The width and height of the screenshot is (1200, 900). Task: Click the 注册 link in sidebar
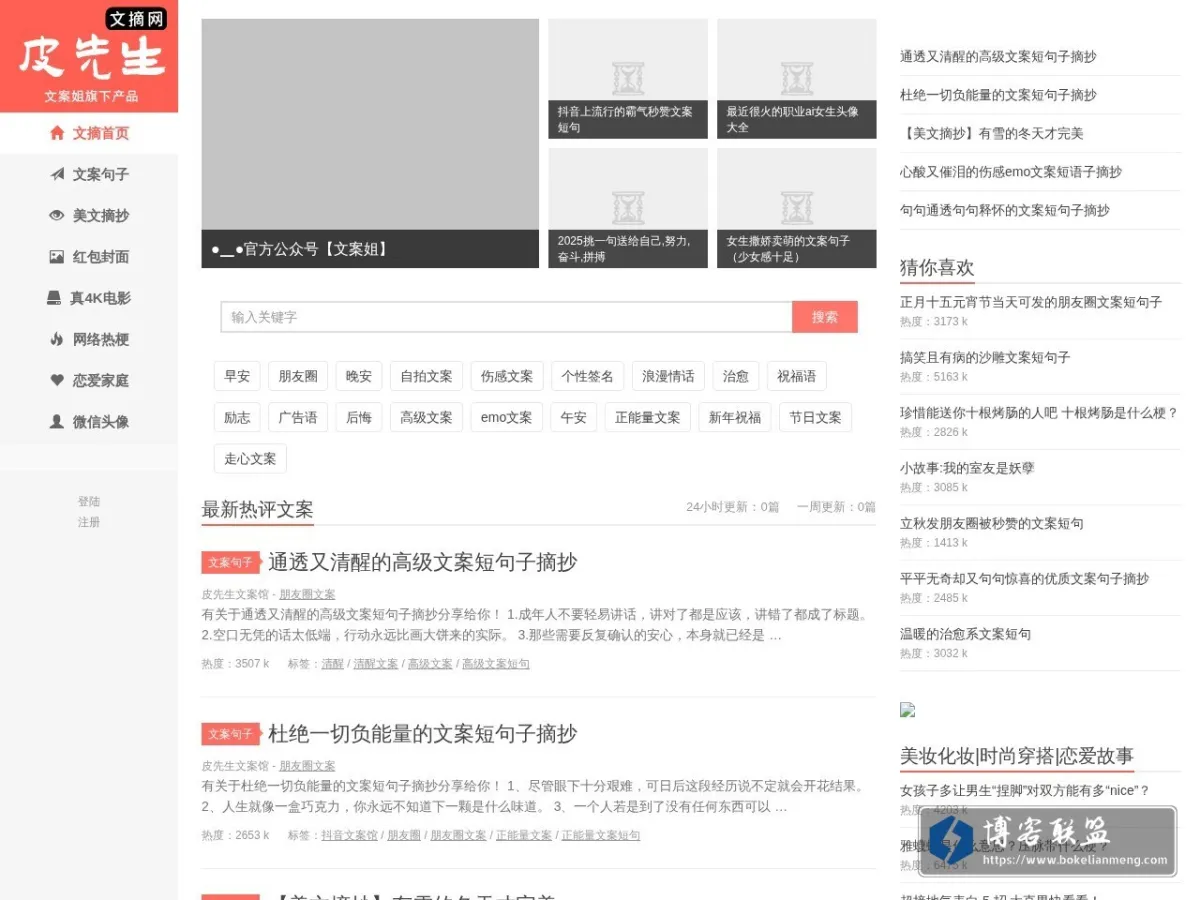pos(89,522)
